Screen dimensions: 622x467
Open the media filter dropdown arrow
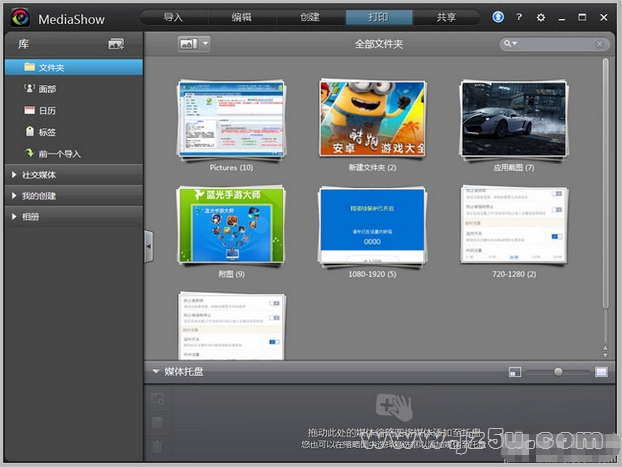205,44
